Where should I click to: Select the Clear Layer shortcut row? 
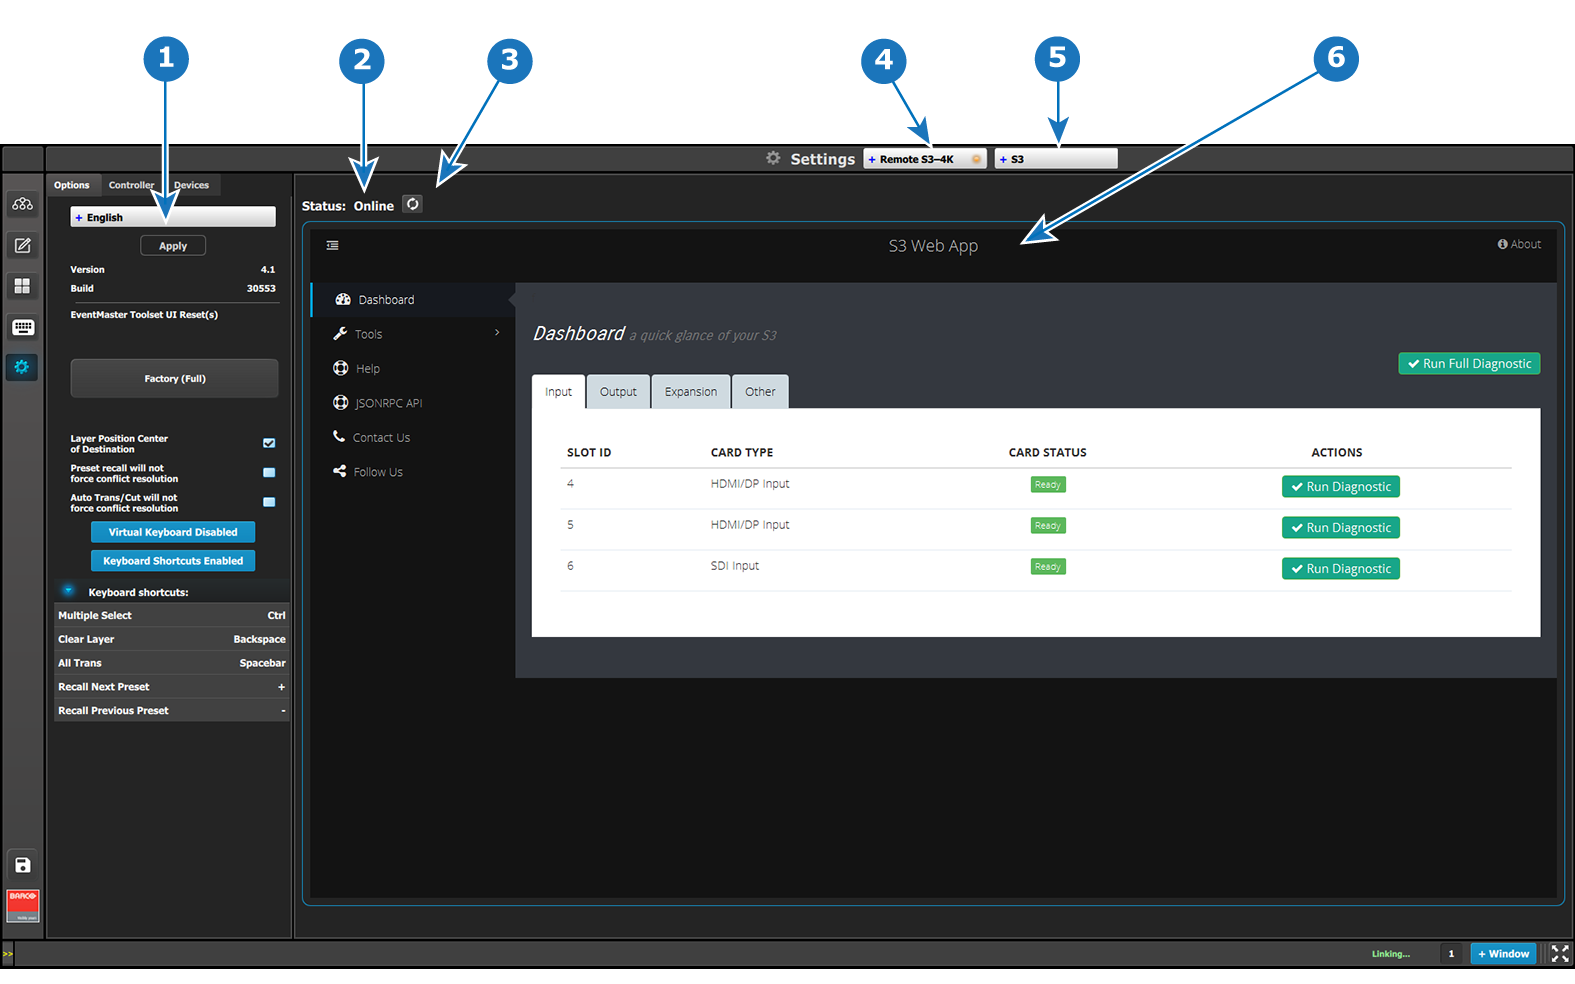172,640
